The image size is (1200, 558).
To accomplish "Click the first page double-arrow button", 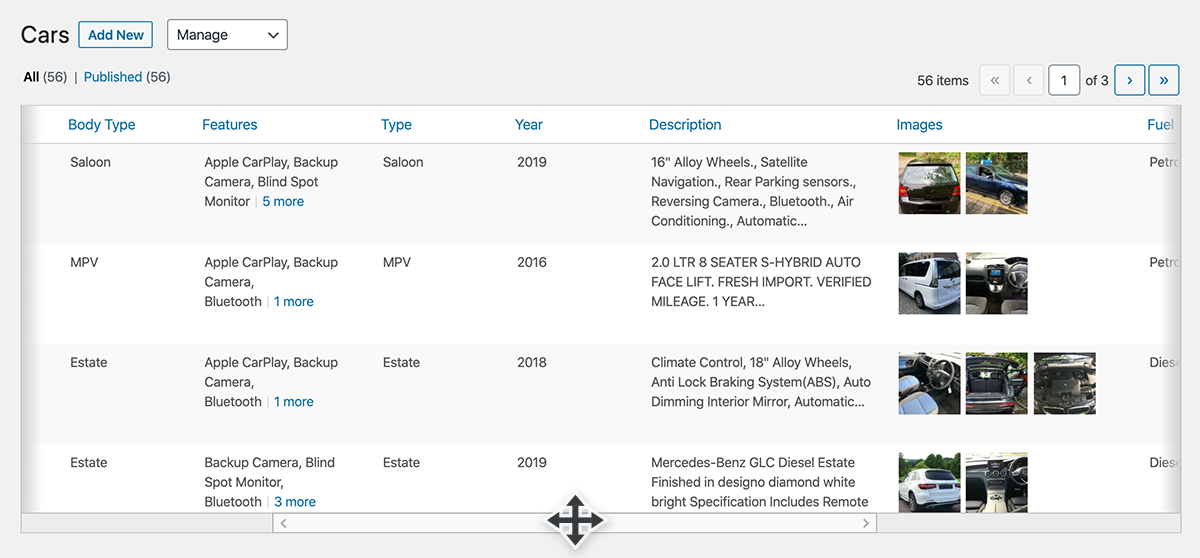I will tap(994, 80).
